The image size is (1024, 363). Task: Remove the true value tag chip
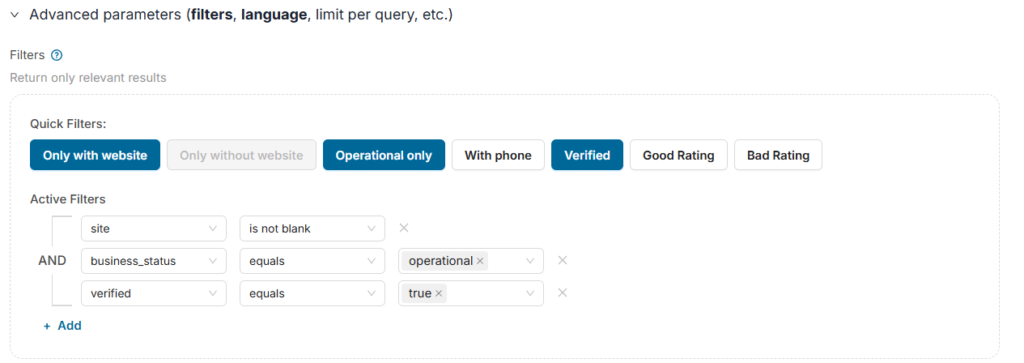pos(439,294)
